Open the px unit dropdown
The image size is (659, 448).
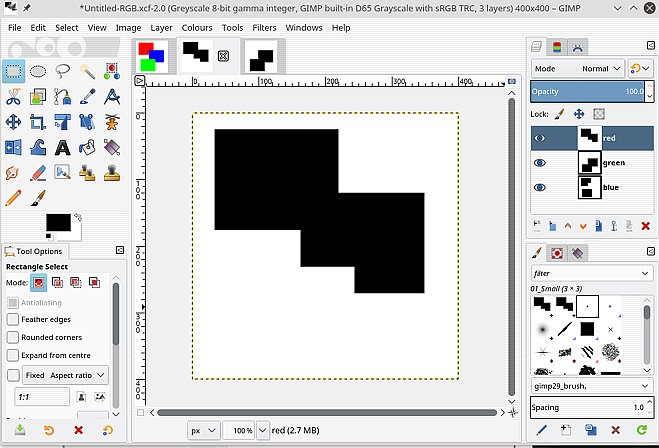click(x=203, y=430)
